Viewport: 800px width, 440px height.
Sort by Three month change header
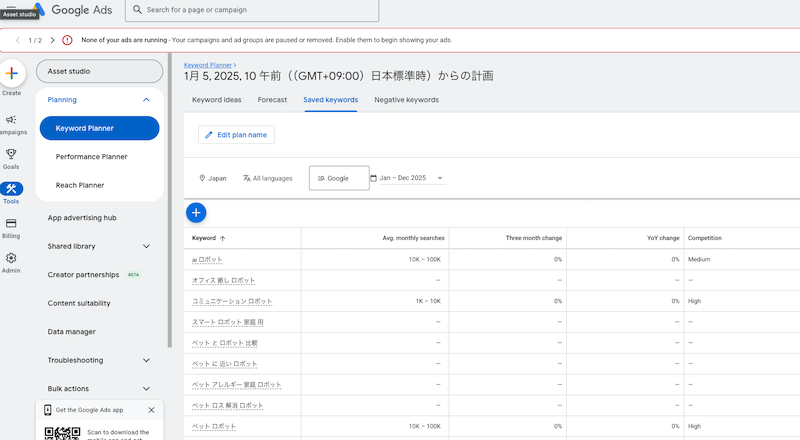coord(534,238)
